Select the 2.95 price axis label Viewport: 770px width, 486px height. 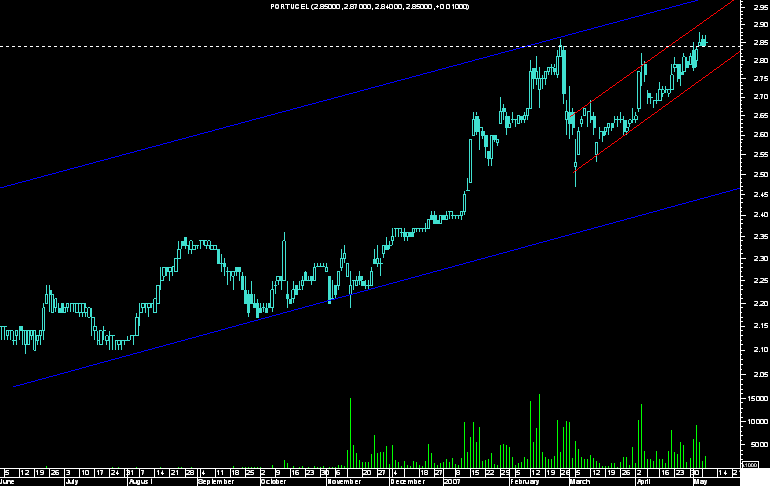tap(761, 7)
